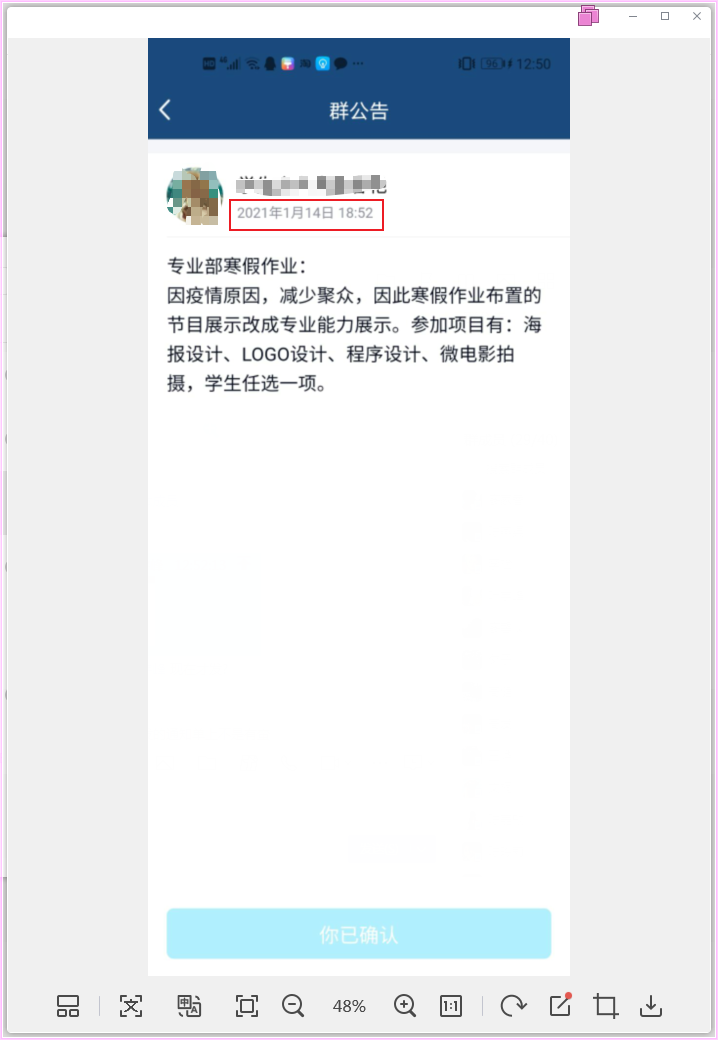The image size is (718, 1040).
Task: Zoom in with the plus magnifier
Action: point(404,1006)
